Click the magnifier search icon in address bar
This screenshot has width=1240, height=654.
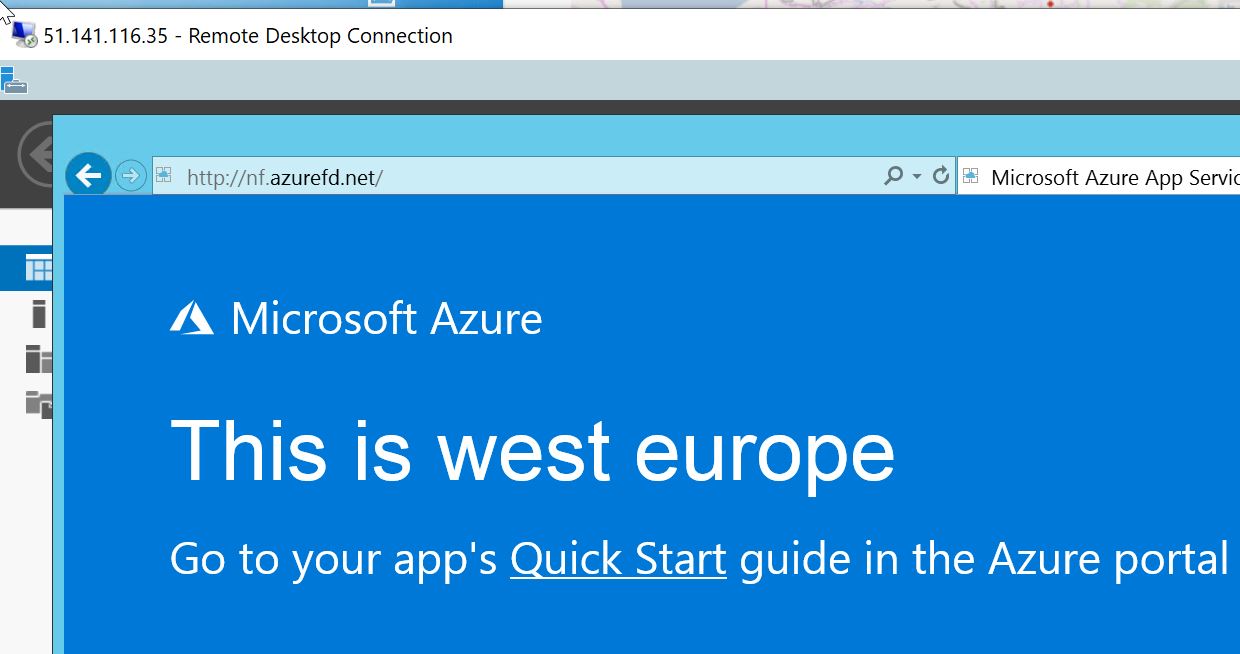coord(894,176)
